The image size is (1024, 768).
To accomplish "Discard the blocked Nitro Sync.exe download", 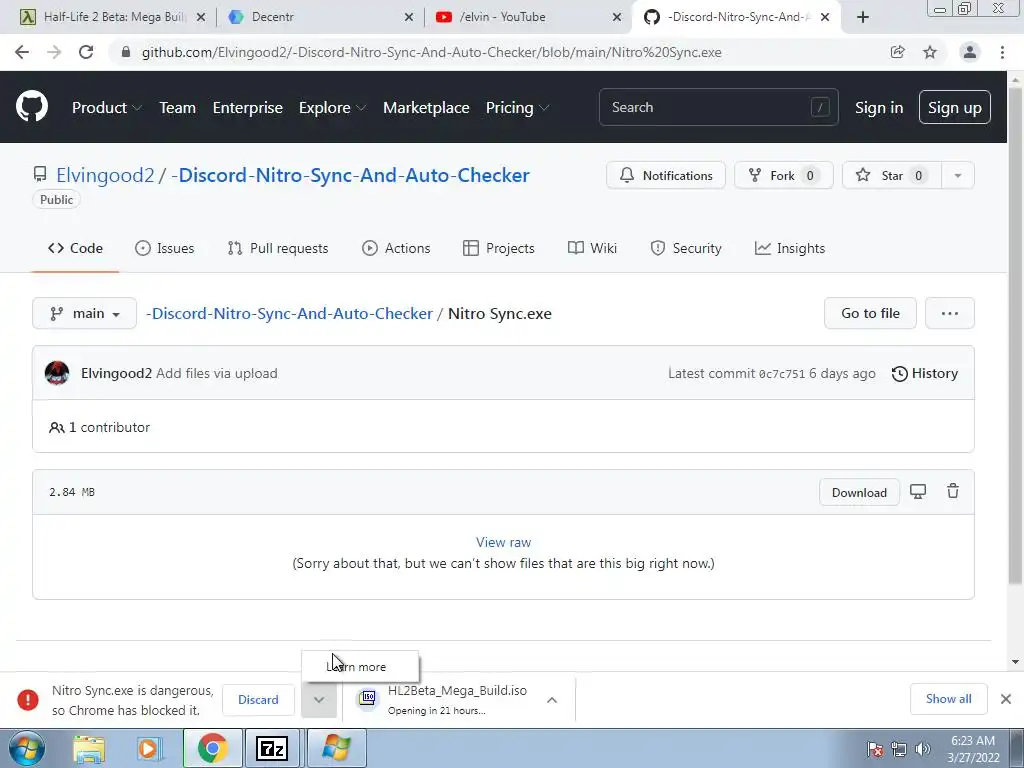I will (x=258, y=699).
